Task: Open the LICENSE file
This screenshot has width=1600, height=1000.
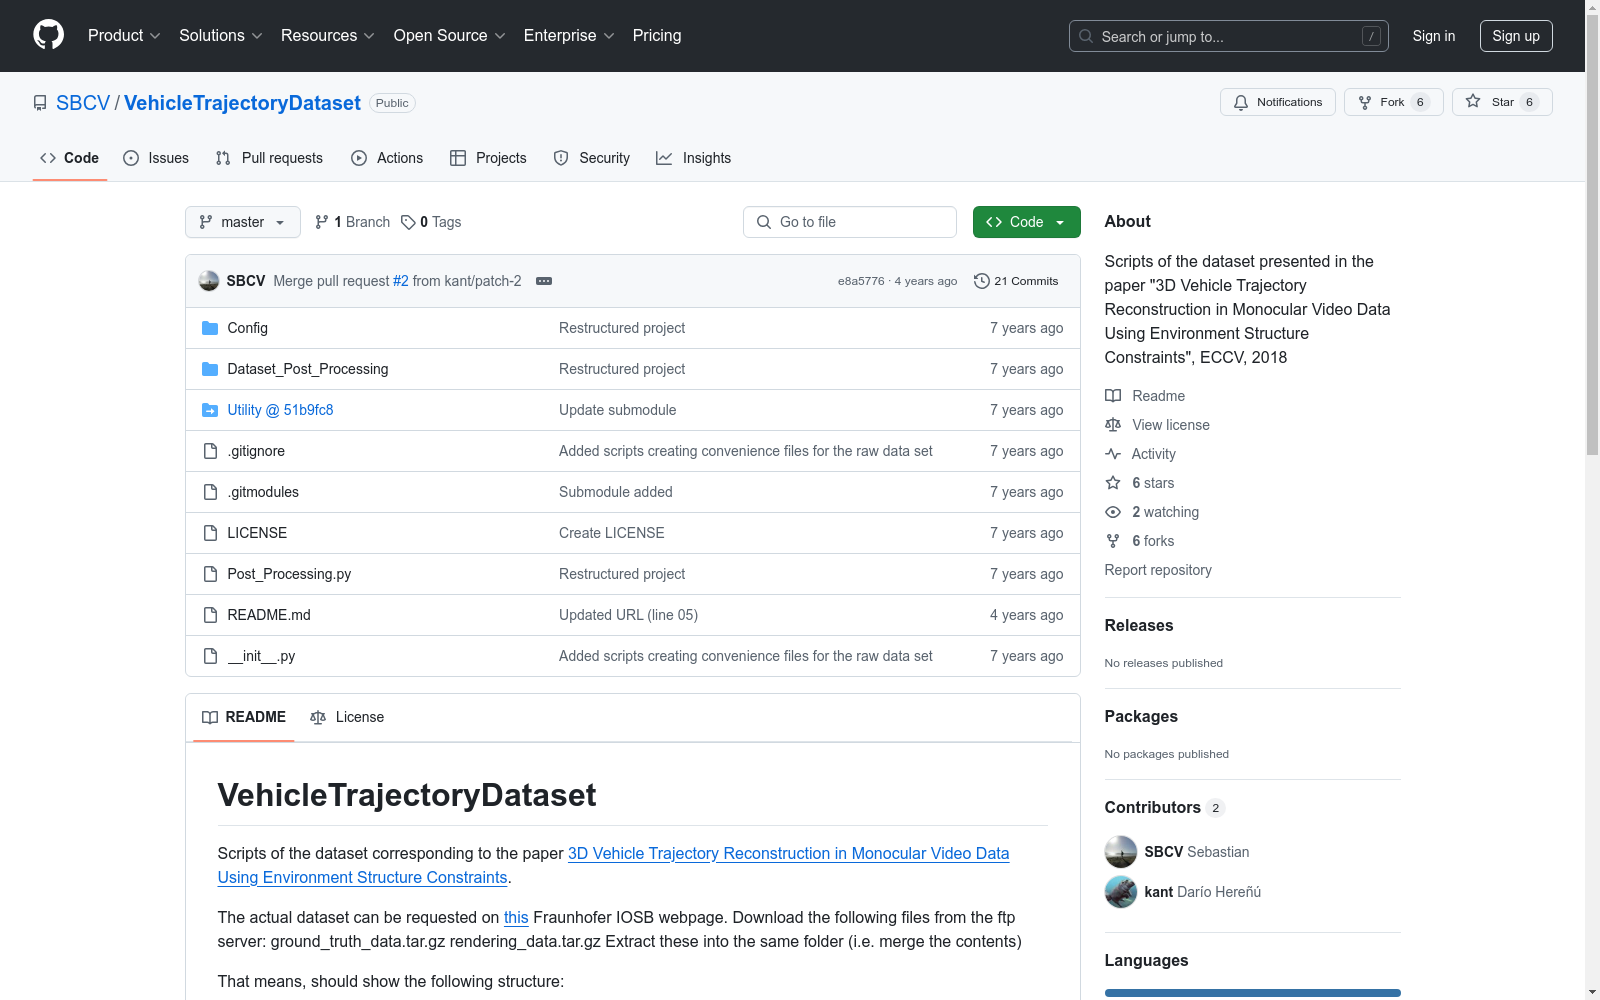Action: tap(257, 533)
